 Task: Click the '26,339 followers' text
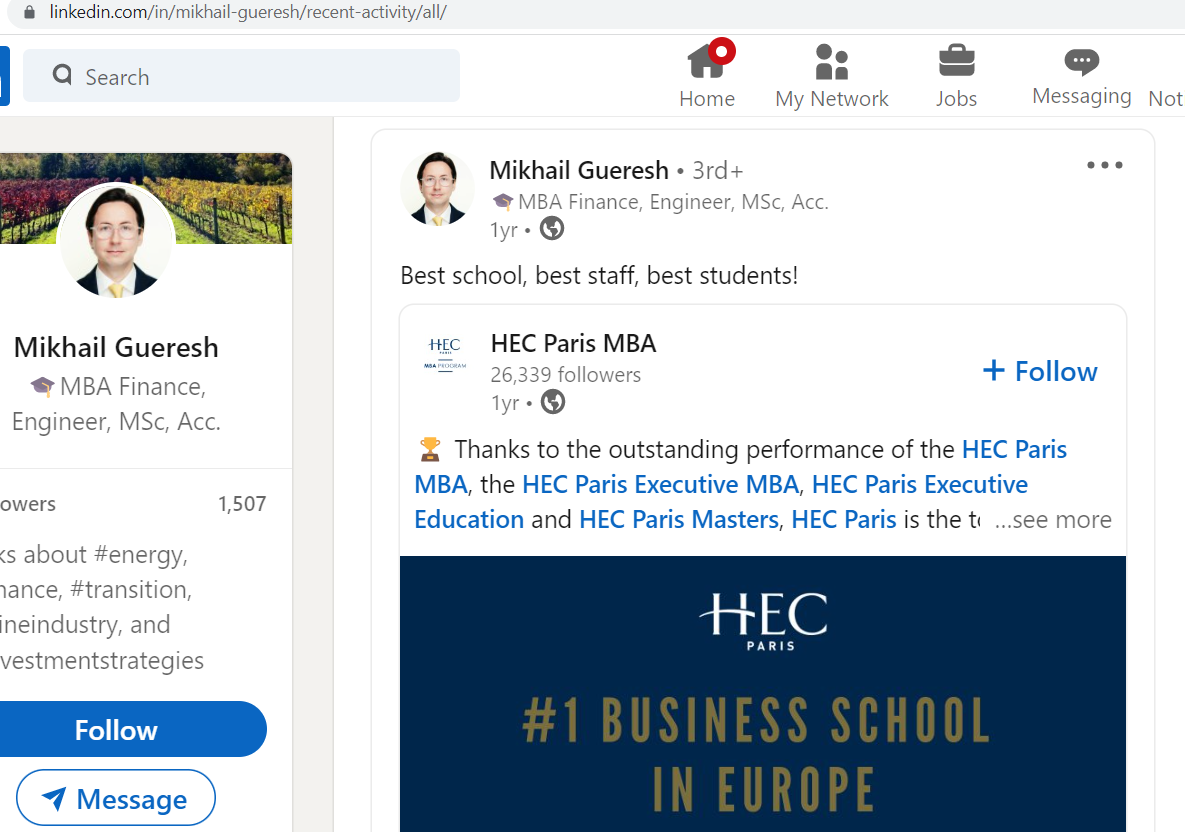tap(565, 375)
